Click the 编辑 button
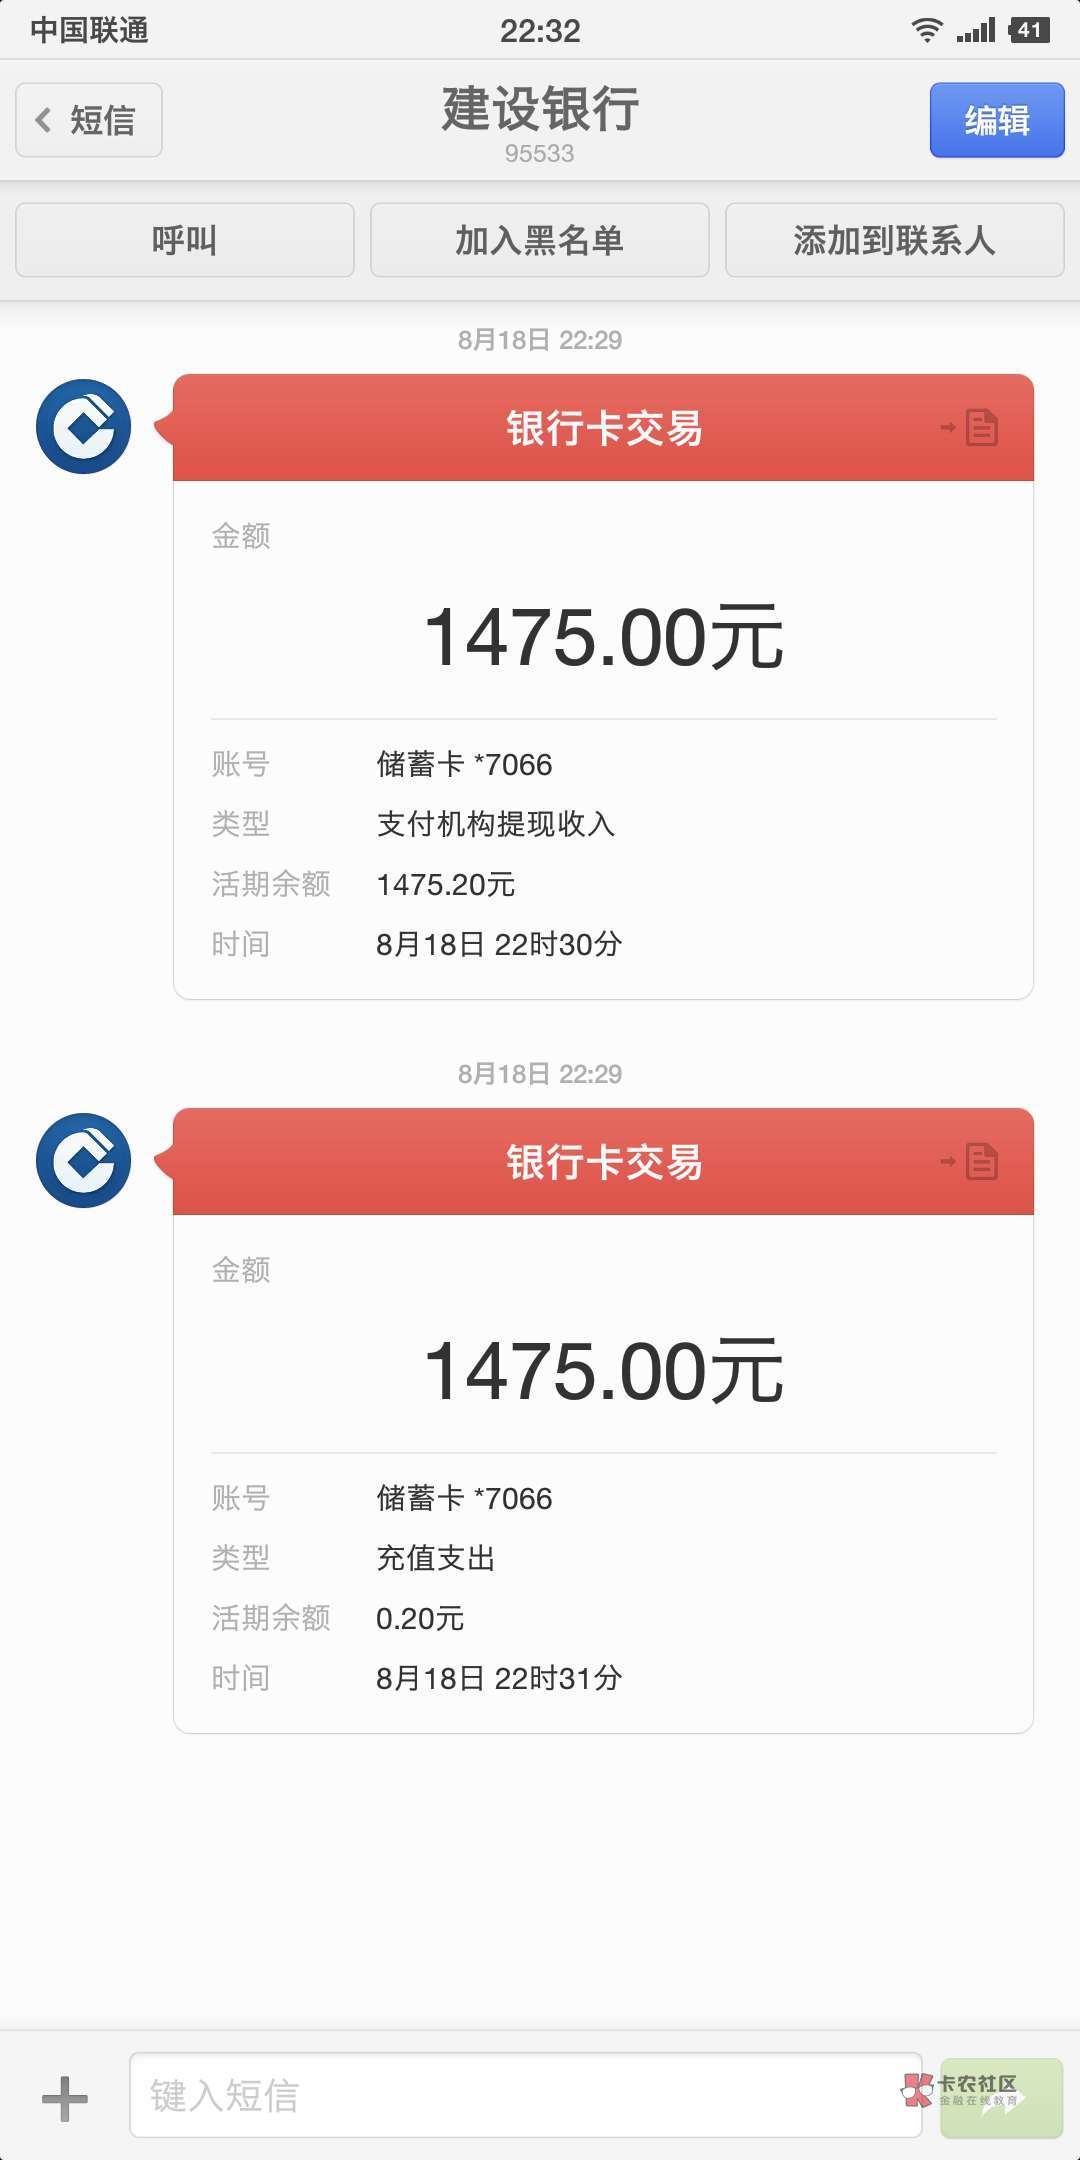Viewport: 1080px width, 2160px height. [x=996, y=120]
